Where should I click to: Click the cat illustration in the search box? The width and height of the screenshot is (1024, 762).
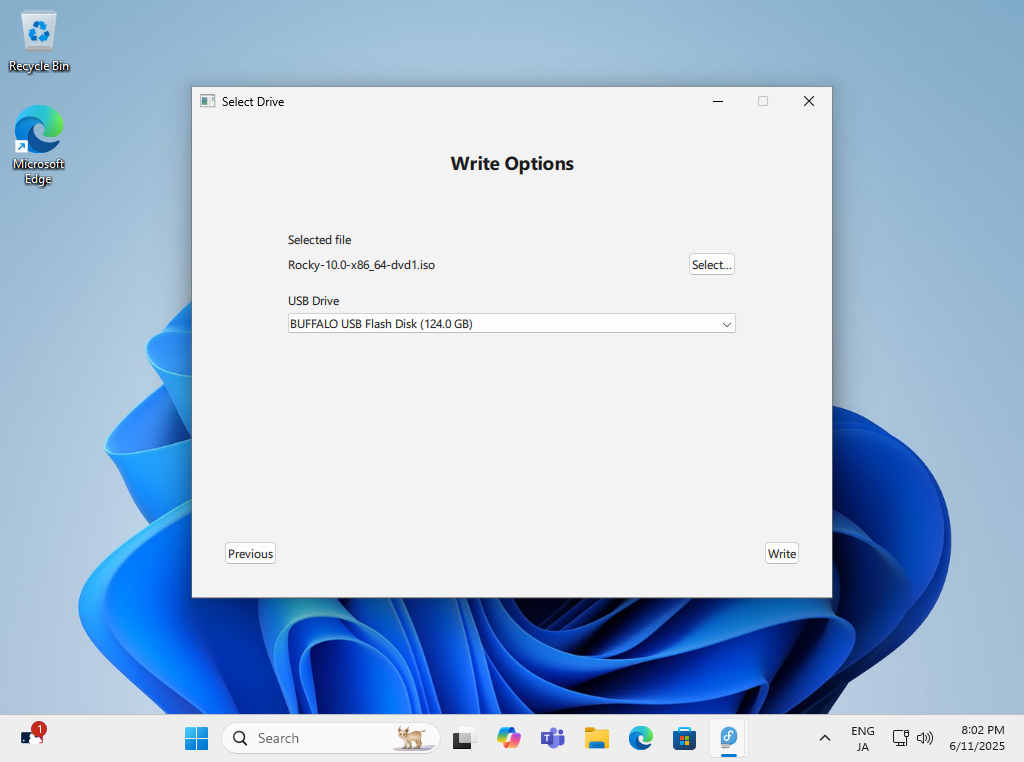coord(412,738)
